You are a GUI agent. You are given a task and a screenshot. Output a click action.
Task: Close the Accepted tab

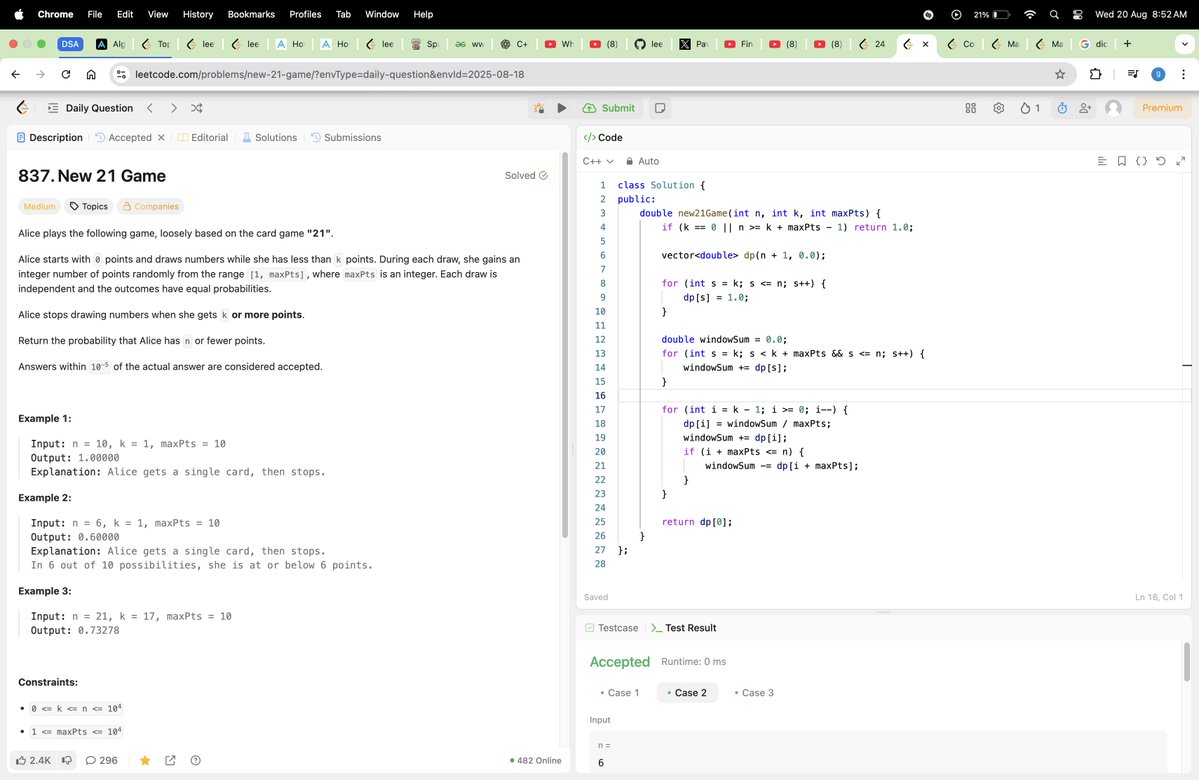point(161,138)
